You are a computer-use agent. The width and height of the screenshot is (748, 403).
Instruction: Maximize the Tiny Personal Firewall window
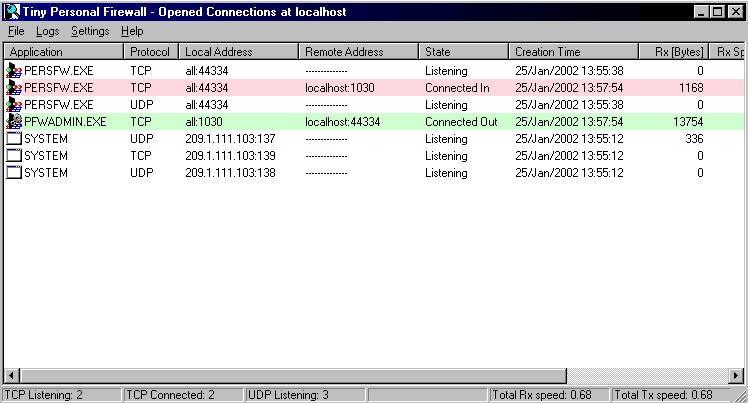click(x=717, y=12)
